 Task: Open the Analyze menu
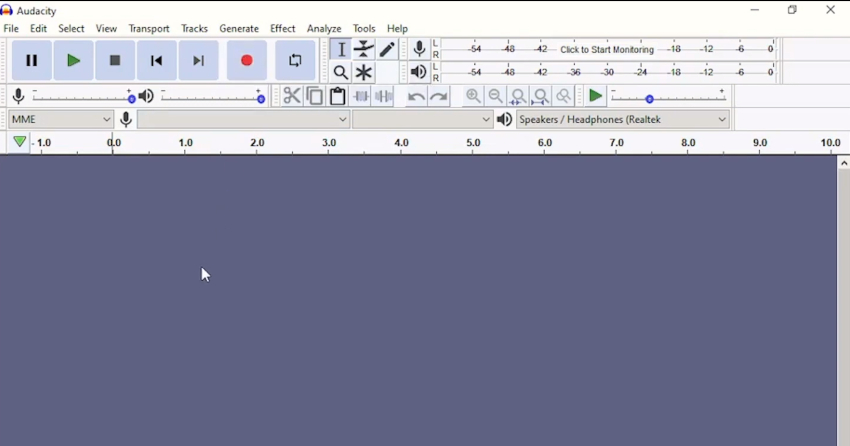pyautogui.click(x=324, y=29)
